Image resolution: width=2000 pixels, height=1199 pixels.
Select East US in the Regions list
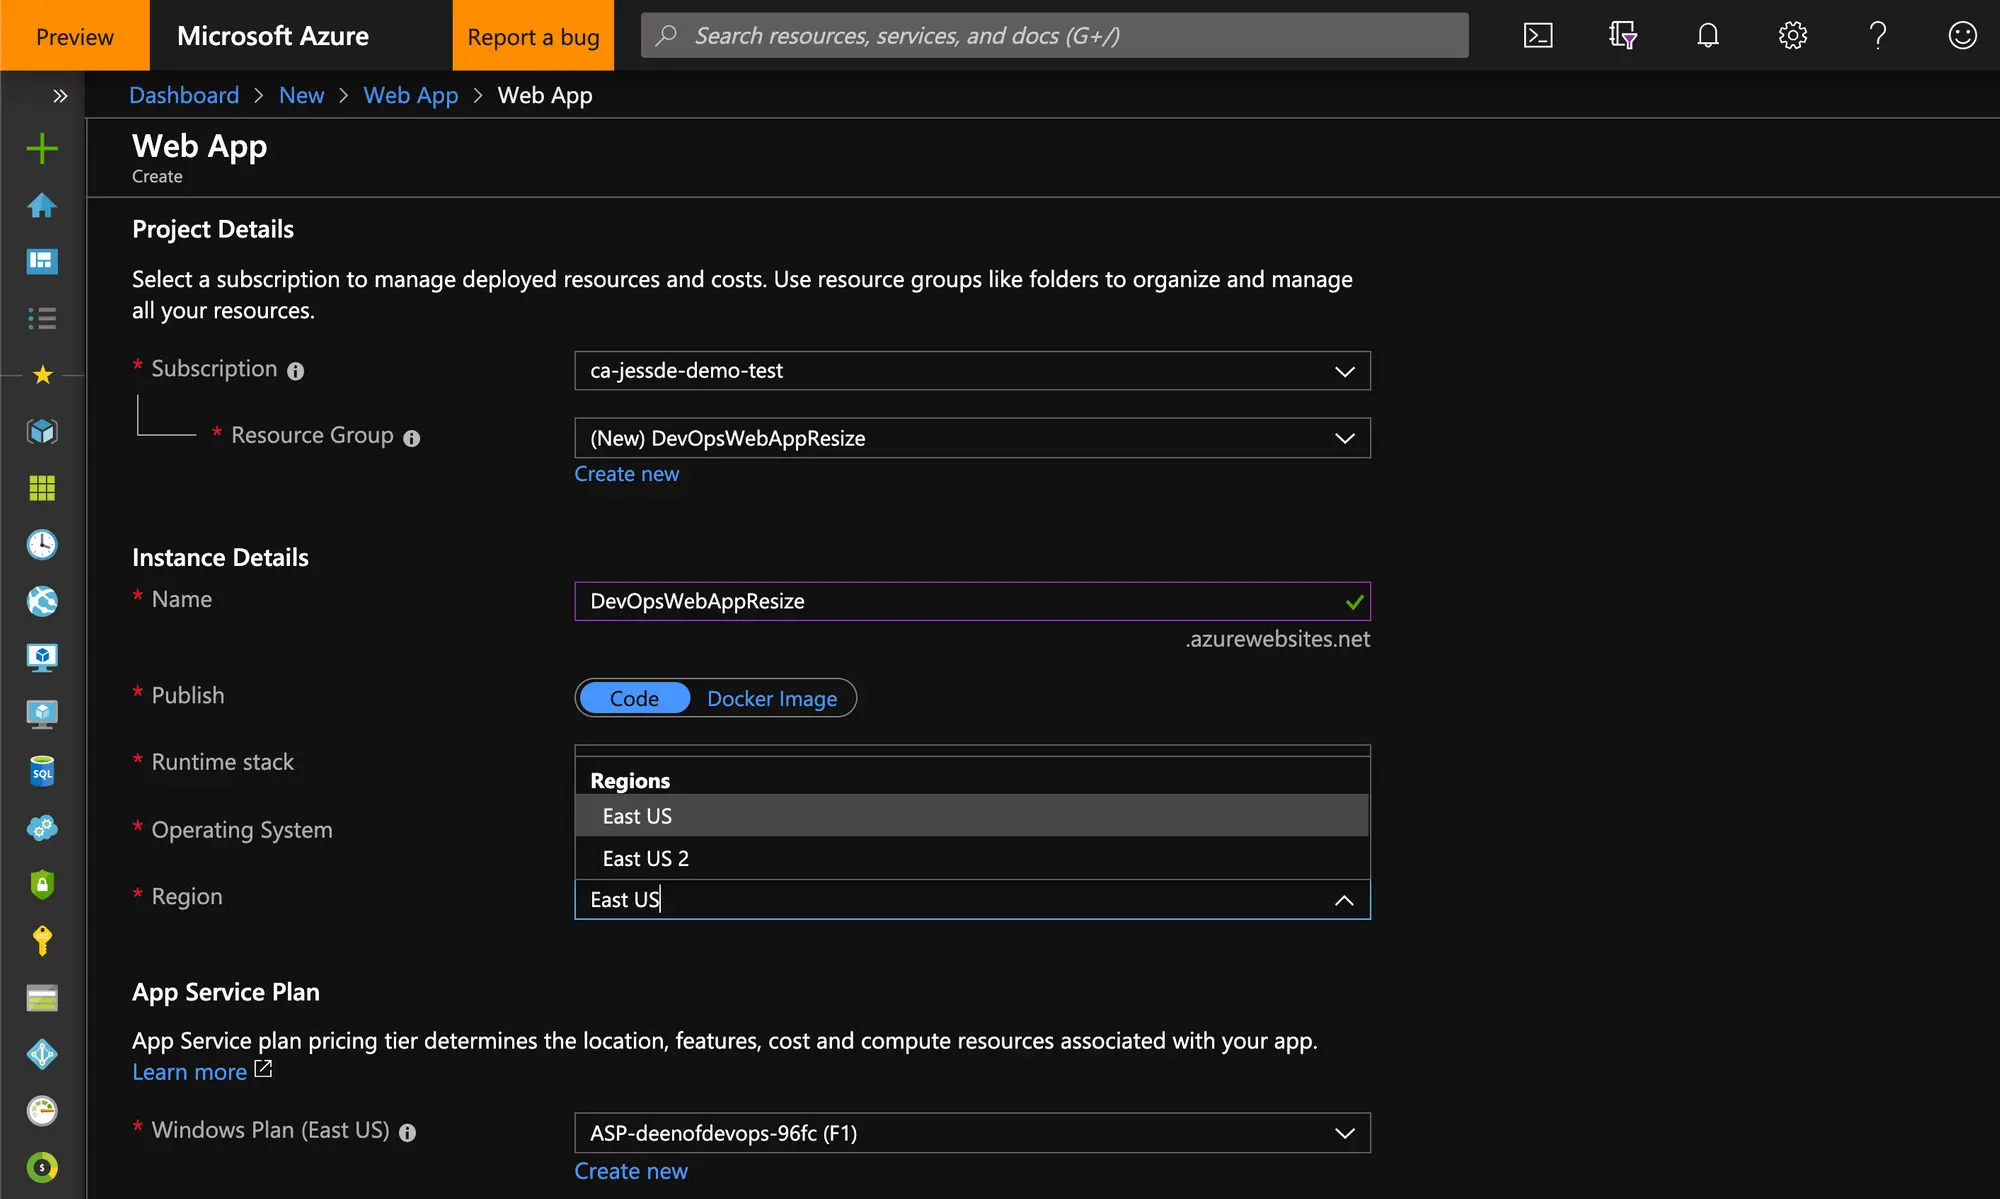click(638, 816)
